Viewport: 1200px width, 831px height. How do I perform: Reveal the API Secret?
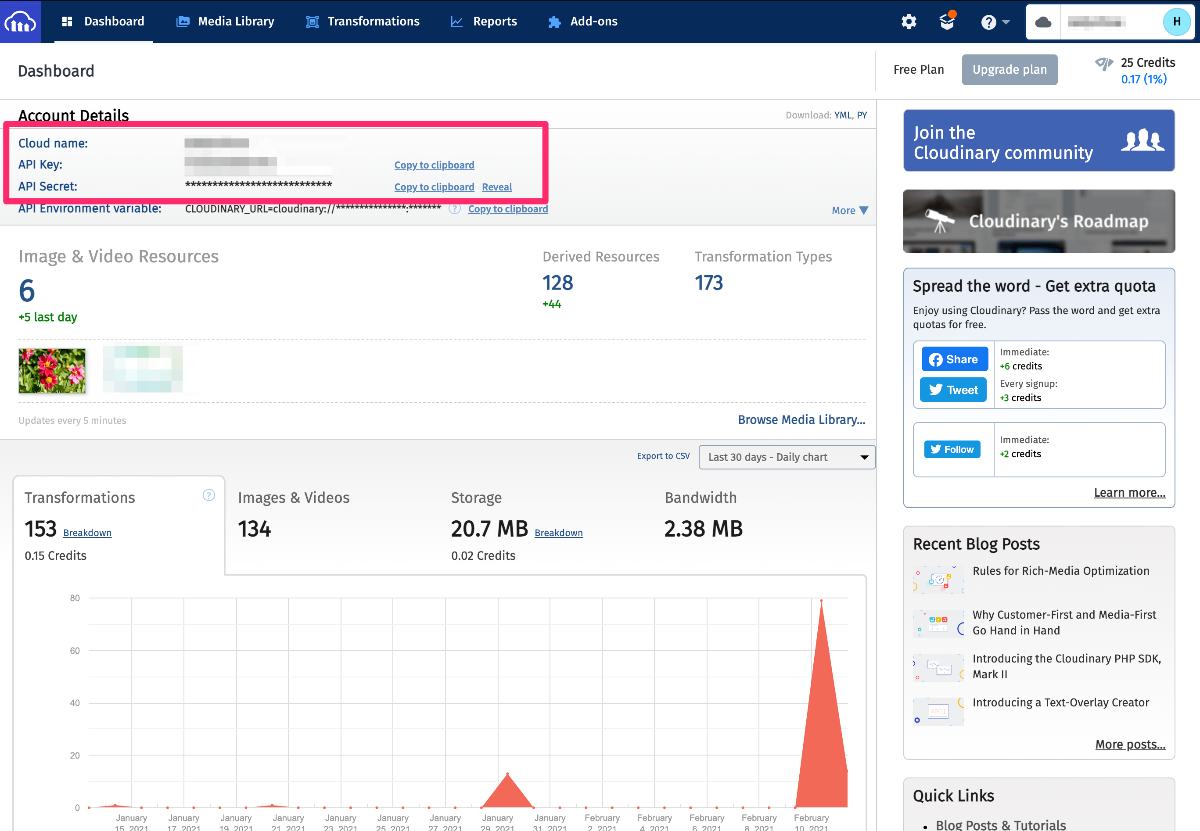[497, 187]
